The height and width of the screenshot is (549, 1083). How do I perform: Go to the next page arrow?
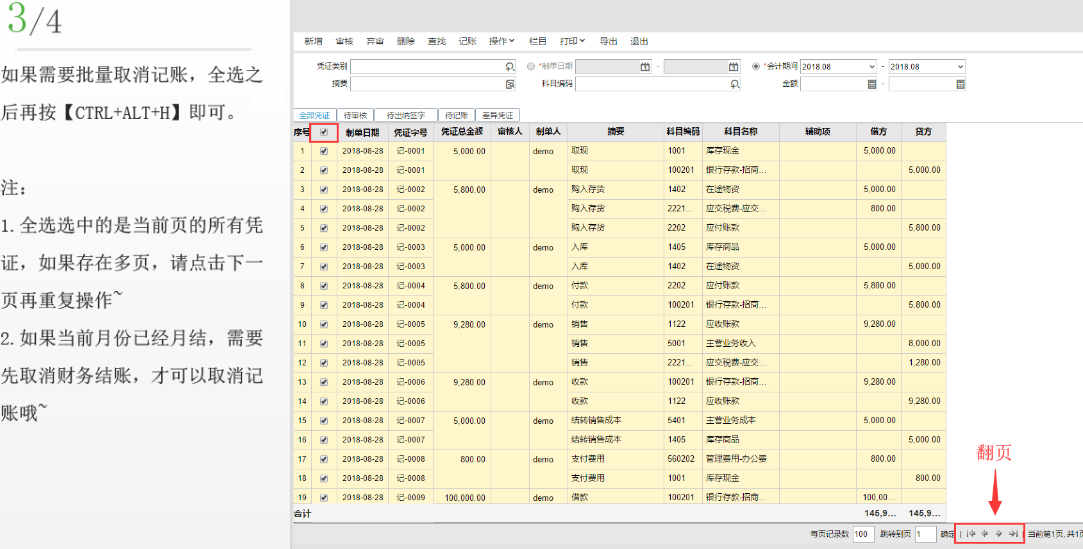999,533
